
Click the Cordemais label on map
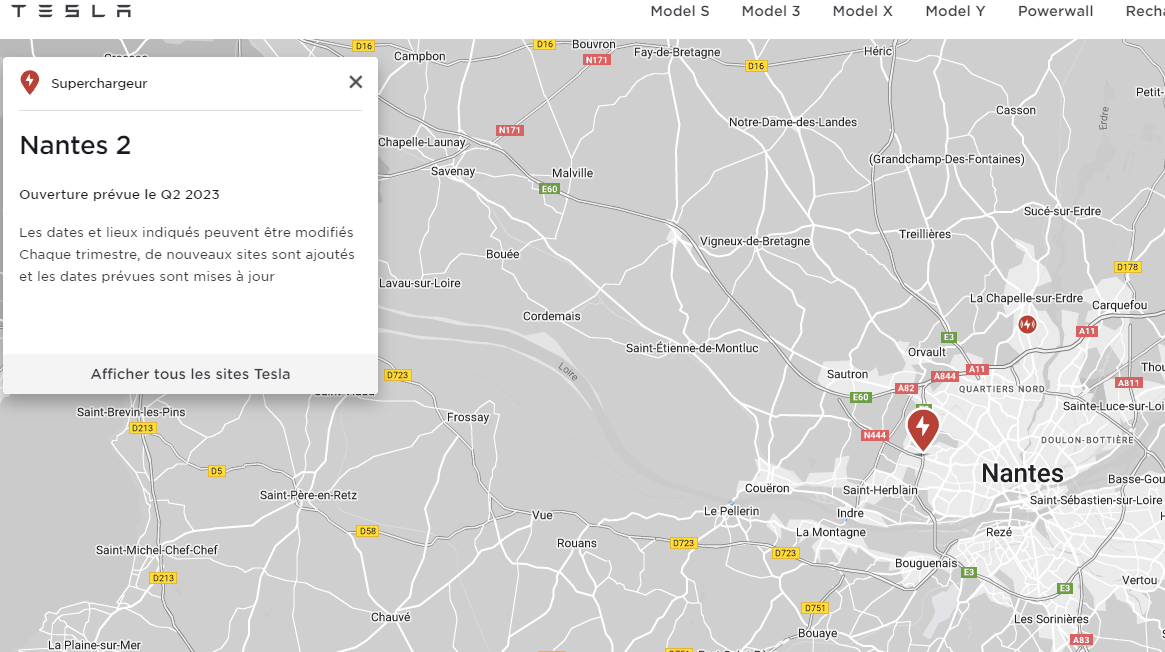[x=551, y=316]
